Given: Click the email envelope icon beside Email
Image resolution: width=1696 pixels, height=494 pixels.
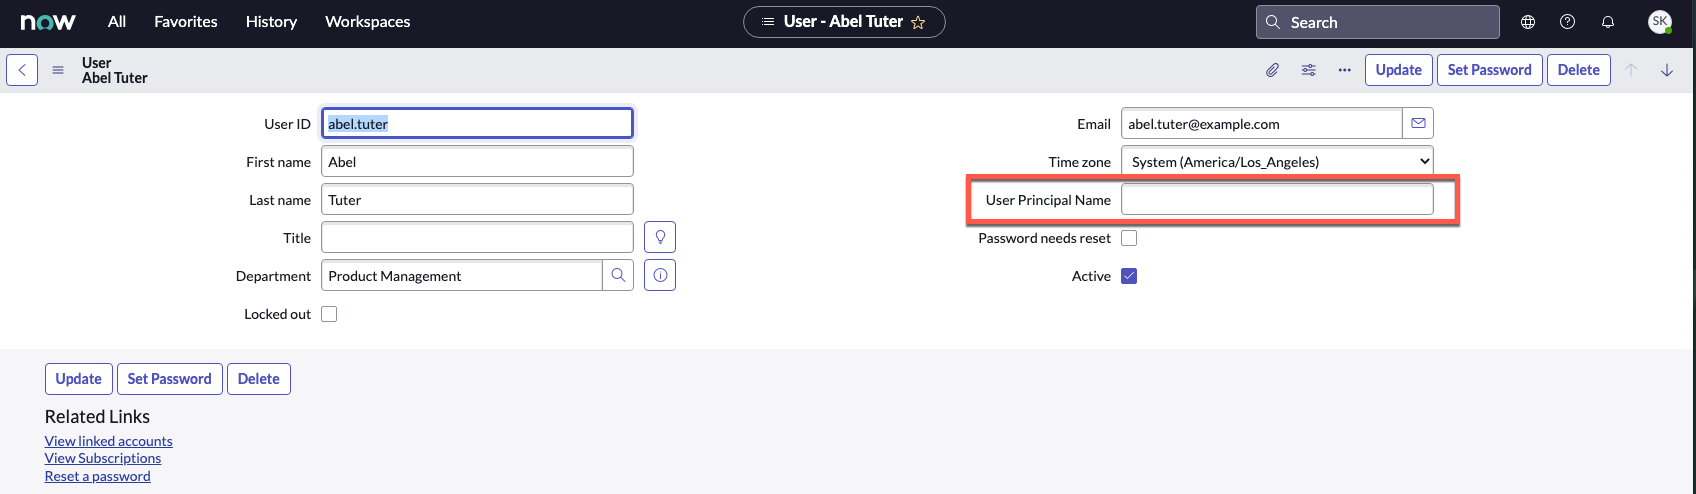Looking at the screenshot, I should coord(1418,123).
